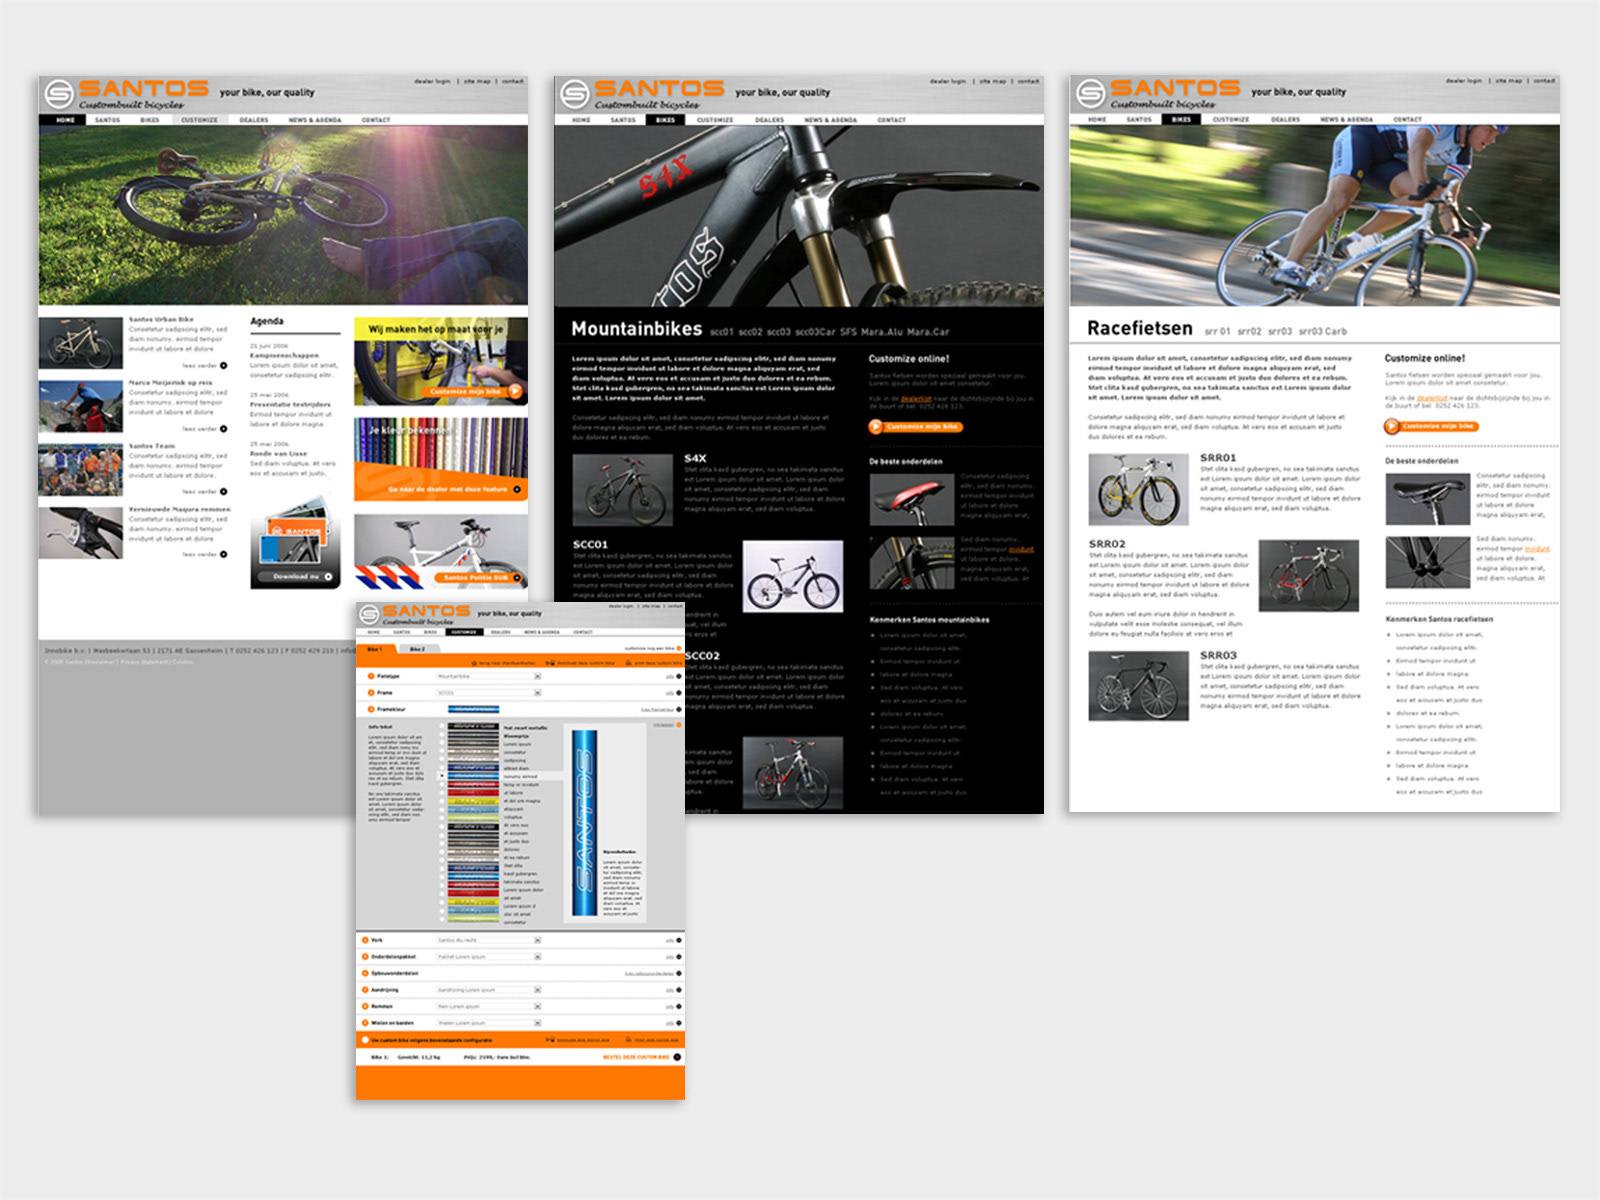The height and width of the screenshot is (1200, 1600).
Task: Open the SRR03 bike thumbnail on Racefietsen page
Action: [x=1138, y=685]
